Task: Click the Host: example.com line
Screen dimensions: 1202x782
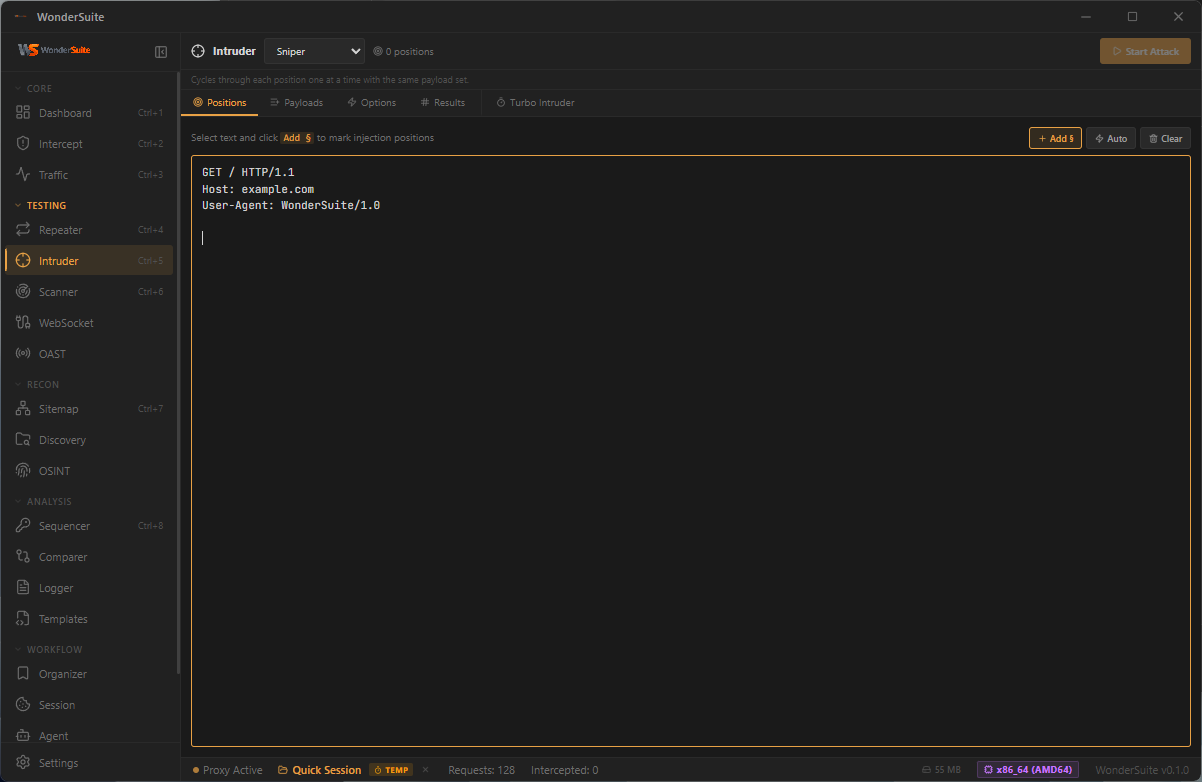Action: [258, 189]
